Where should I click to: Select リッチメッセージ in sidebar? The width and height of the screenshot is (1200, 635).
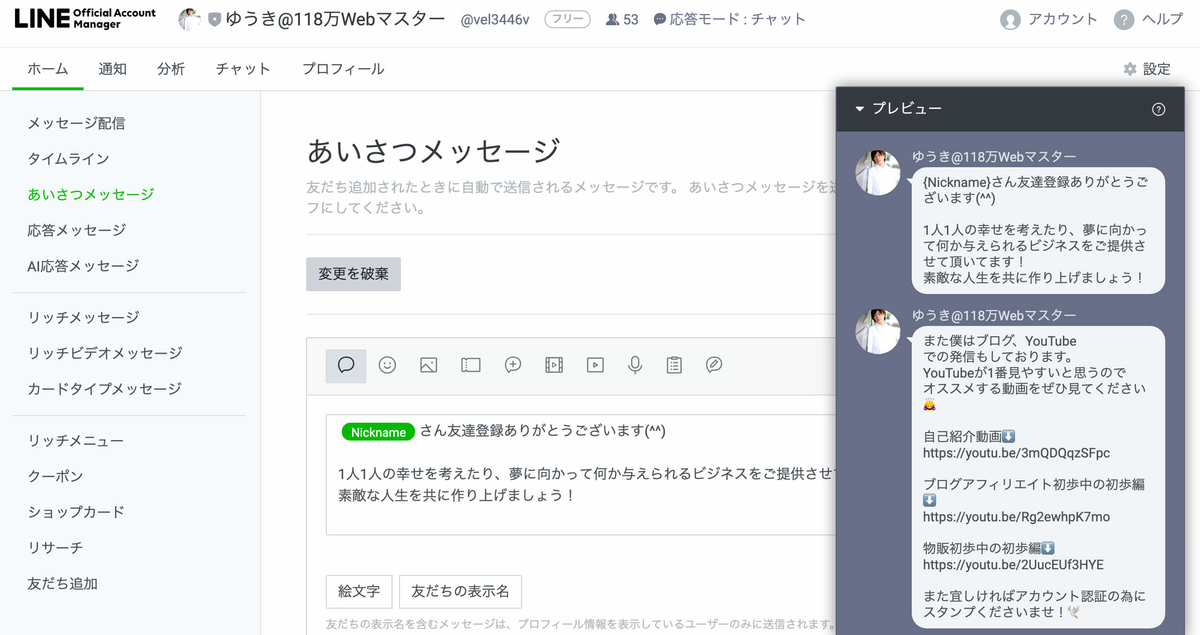[83, 317]
